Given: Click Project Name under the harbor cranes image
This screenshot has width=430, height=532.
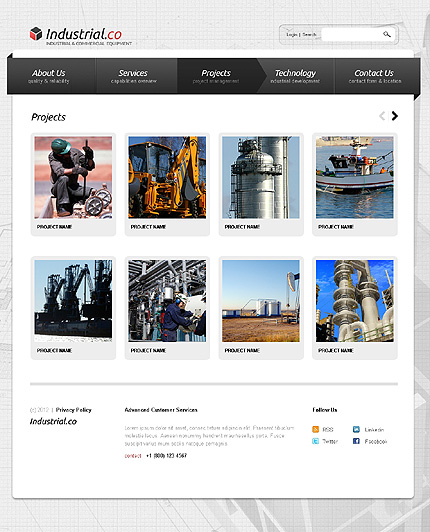Looking at the screenshot, I should (x=54, y=350).
